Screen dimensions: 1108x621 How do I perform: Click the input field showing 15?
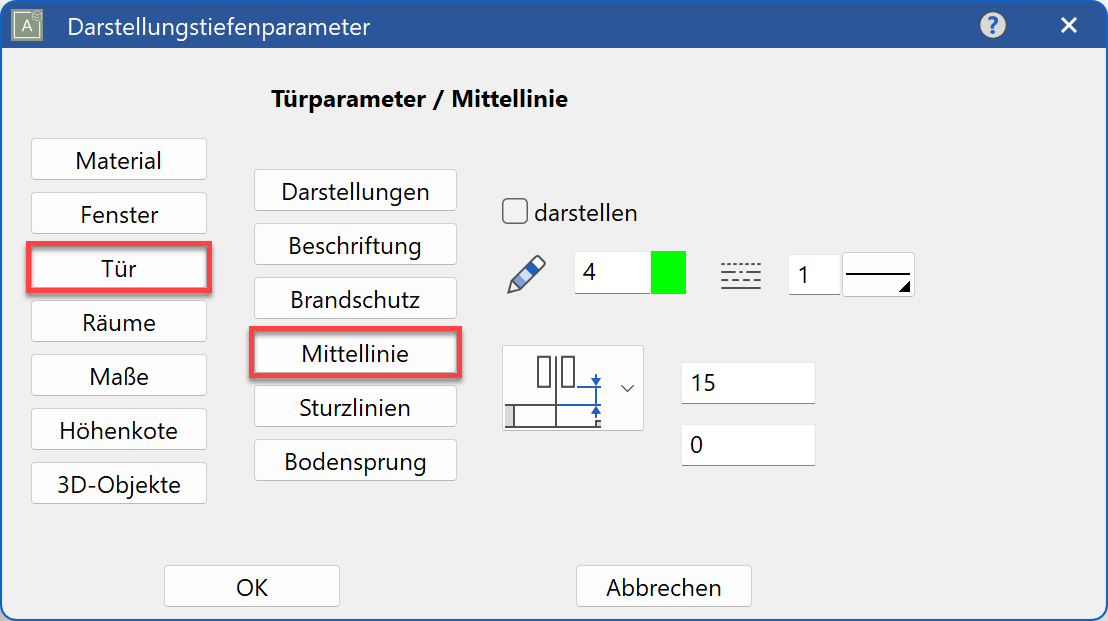pyautogui.click(x=747, y=383)
